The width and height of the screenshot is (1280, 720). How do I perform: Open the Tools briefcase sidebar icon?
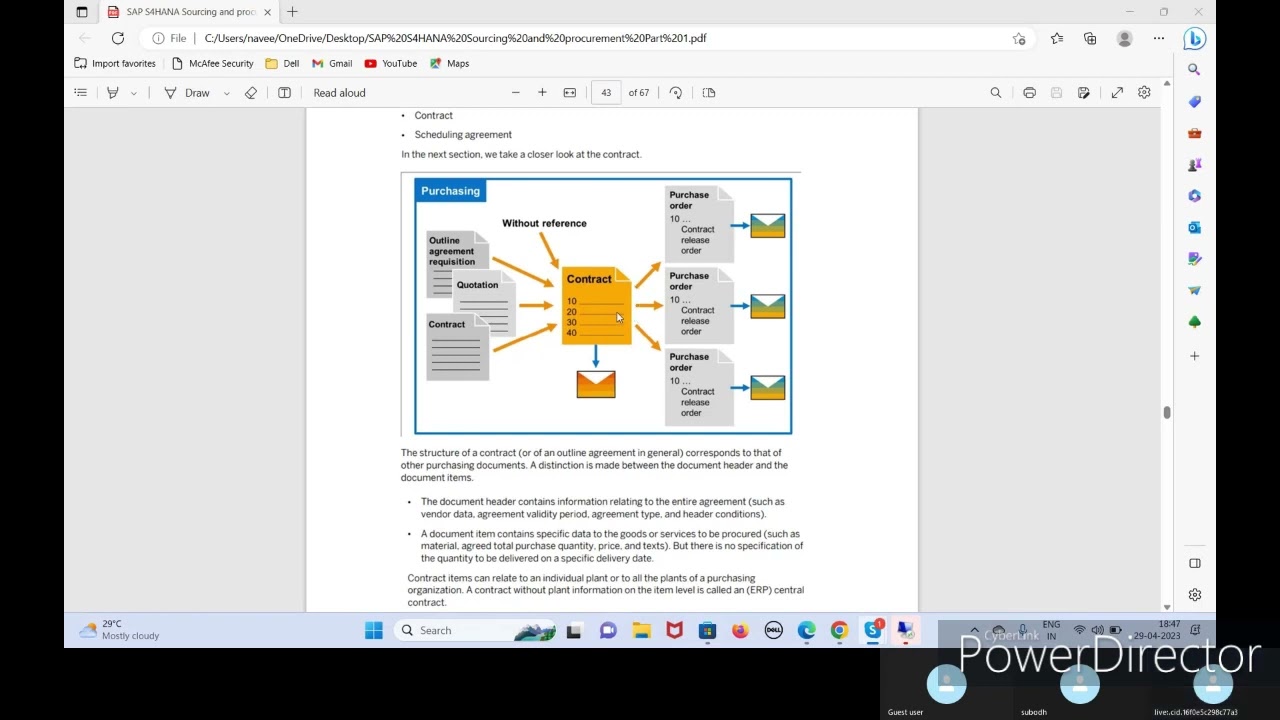tap(1194, 133)
